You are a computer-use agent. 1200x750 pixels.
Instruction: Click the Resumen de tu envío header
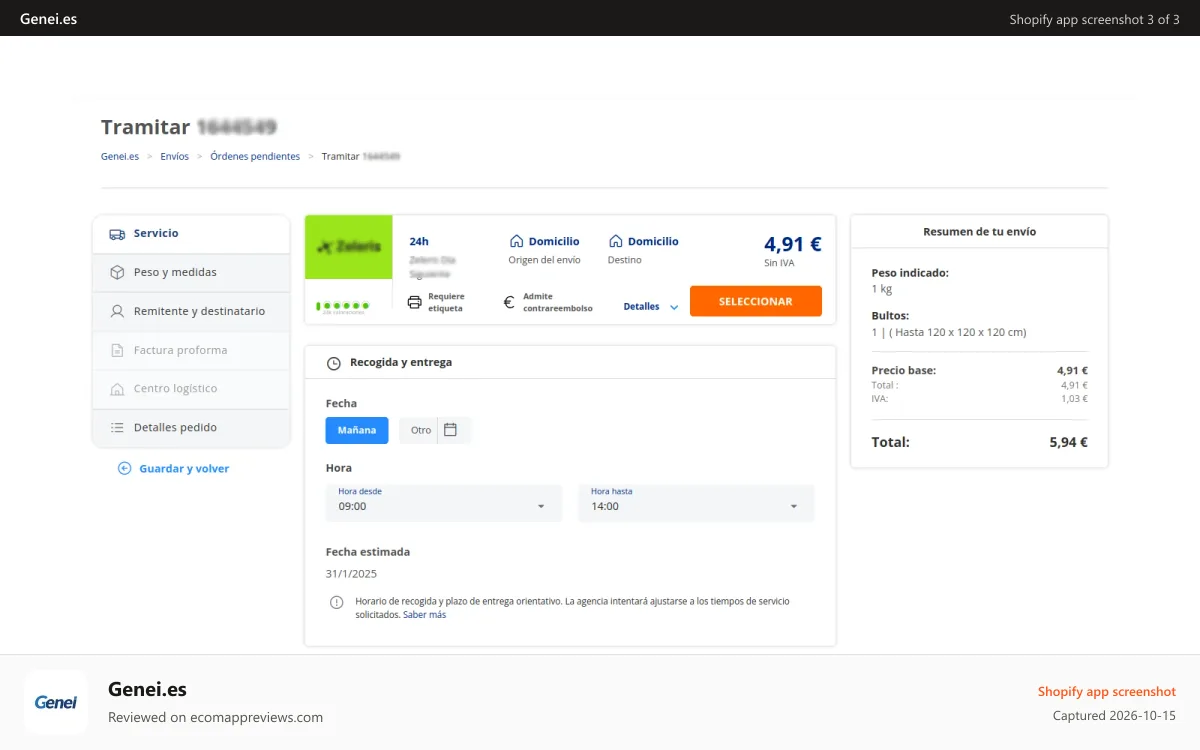pos(980,232)
